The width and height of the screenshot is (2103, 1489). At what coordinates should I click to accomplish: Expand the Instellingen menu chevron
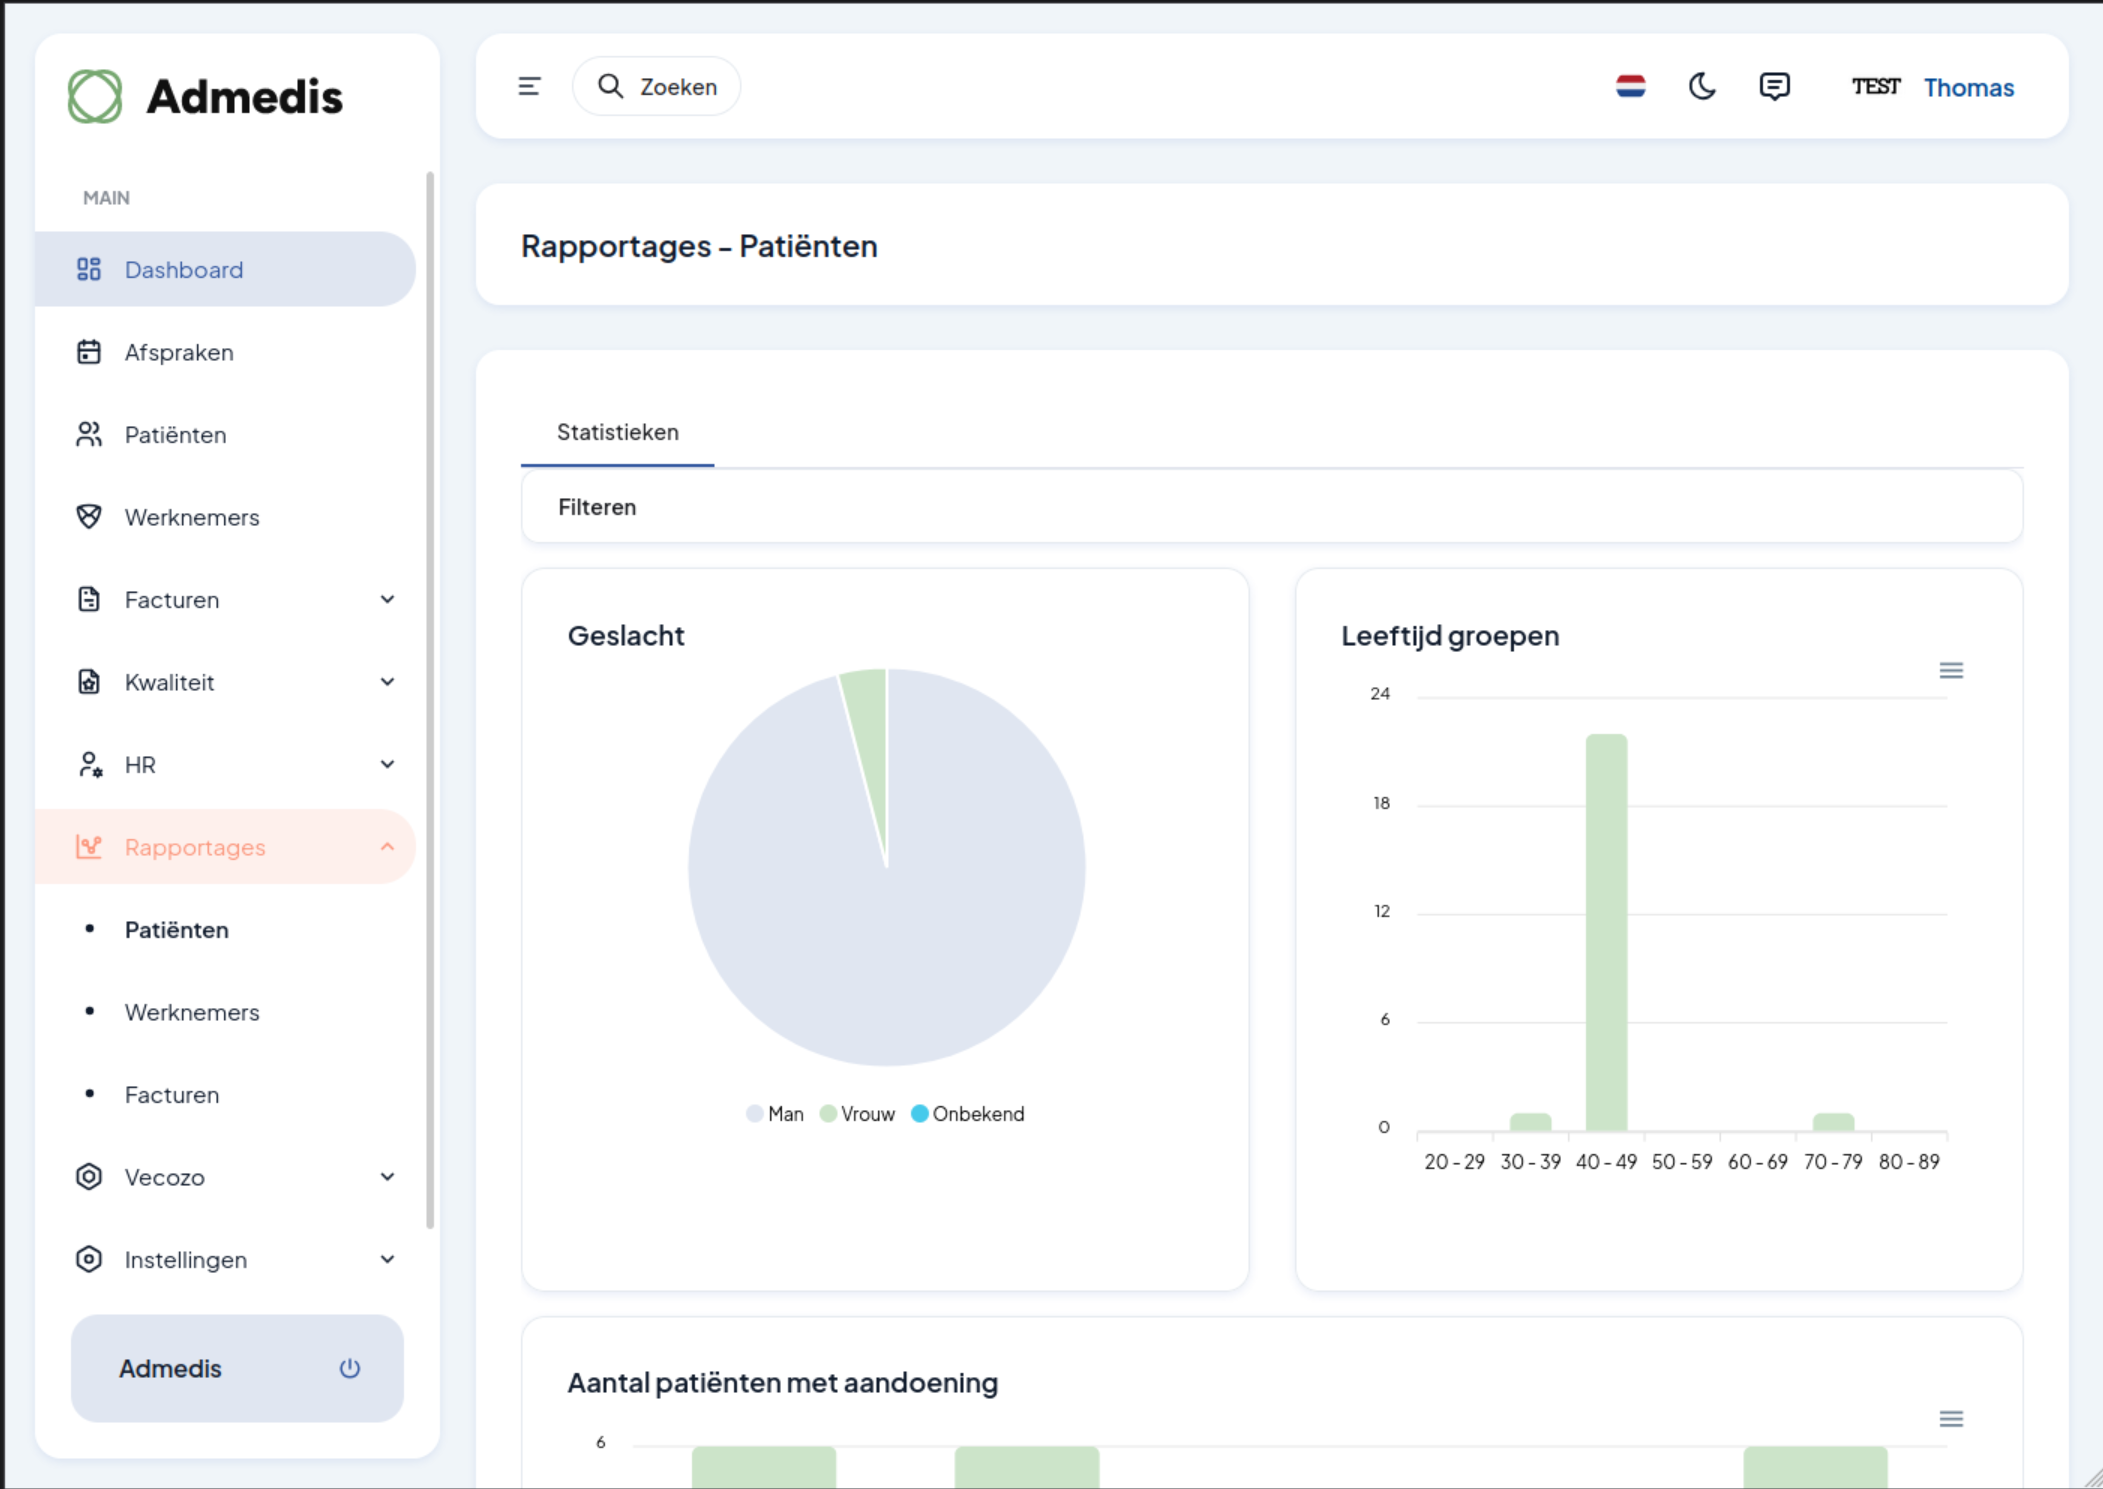click(387, 1259)
